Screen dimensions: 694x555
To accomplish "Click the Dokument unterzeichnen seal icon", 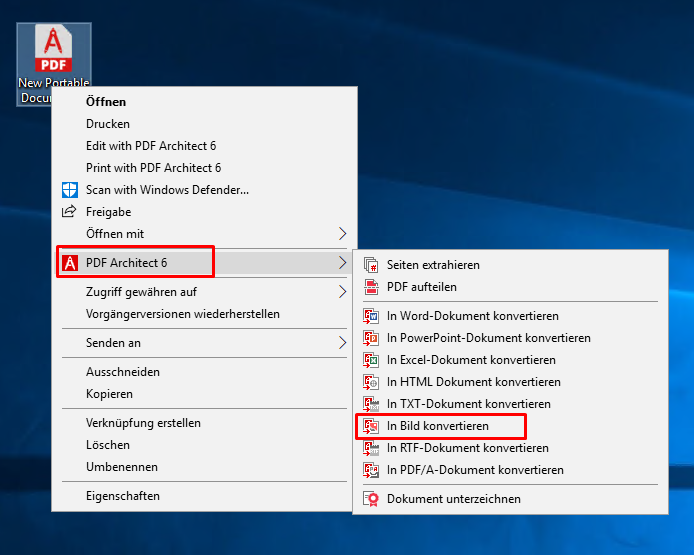I will point(371,499).
